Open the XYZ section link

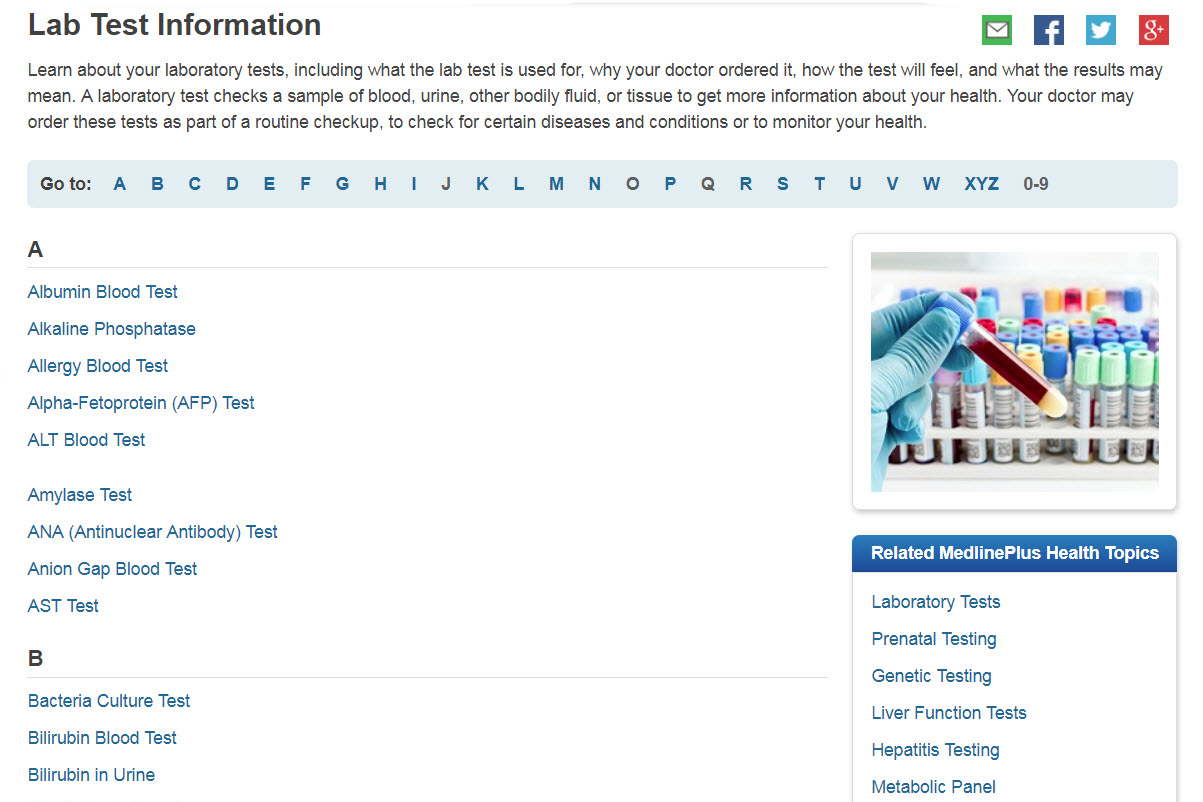(x=981, y=184)
